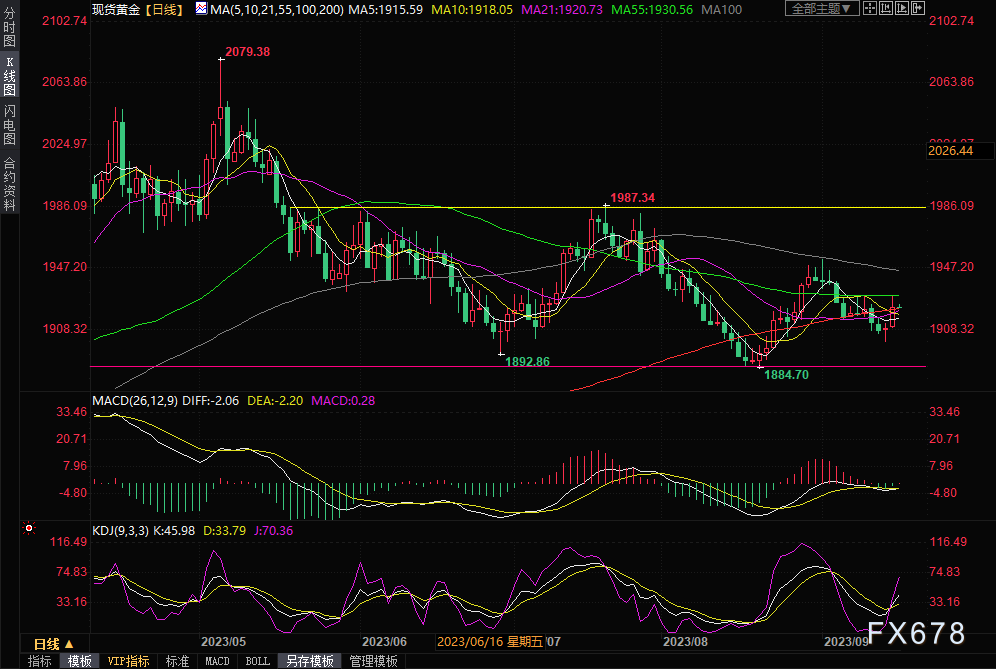Choose the BOLL template tab

coord(257,661)
